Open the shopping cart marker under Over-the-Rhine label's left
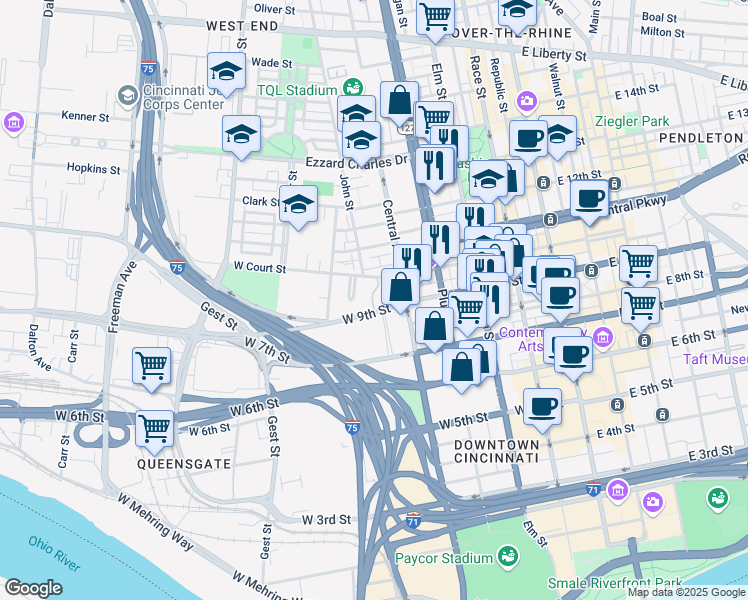The image size is (748, 600). pos(435,19)
